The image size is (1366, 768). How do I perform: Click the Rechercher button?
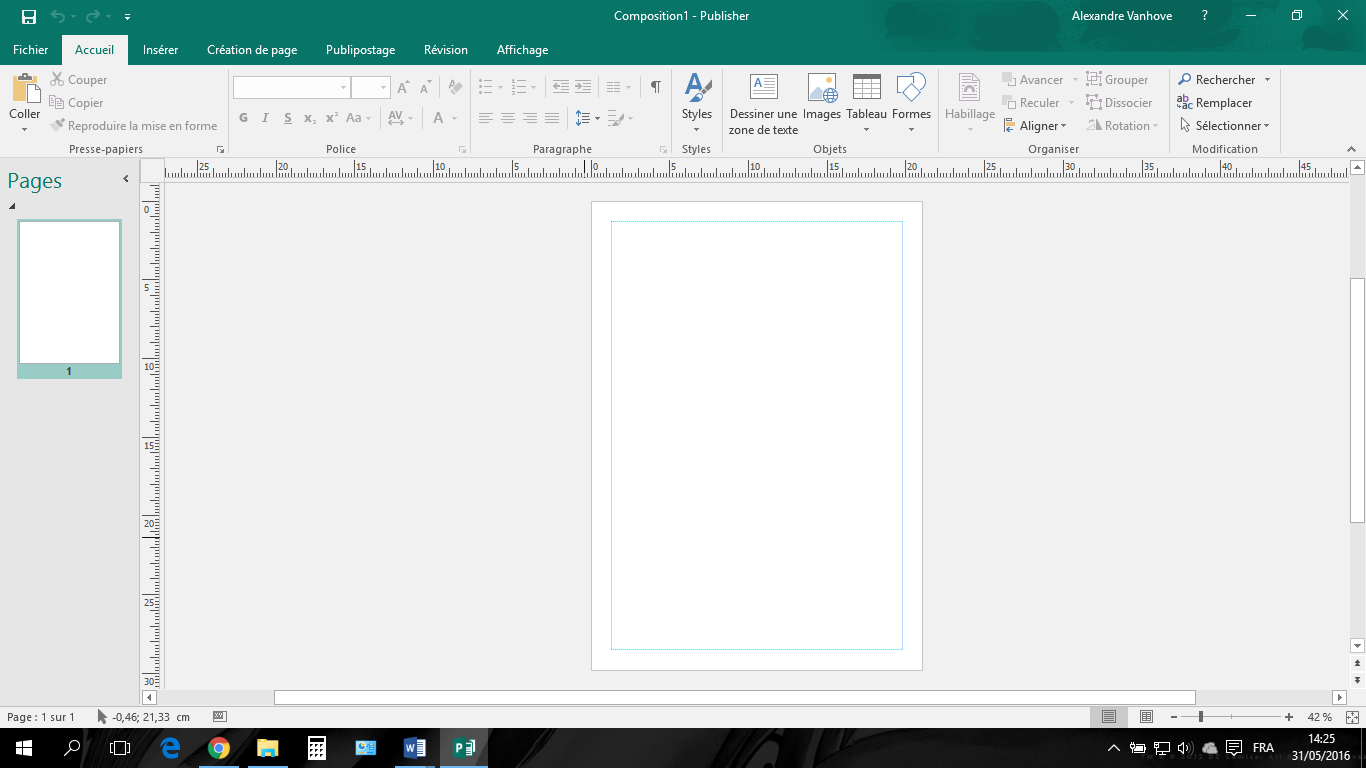pos(1216,80)
